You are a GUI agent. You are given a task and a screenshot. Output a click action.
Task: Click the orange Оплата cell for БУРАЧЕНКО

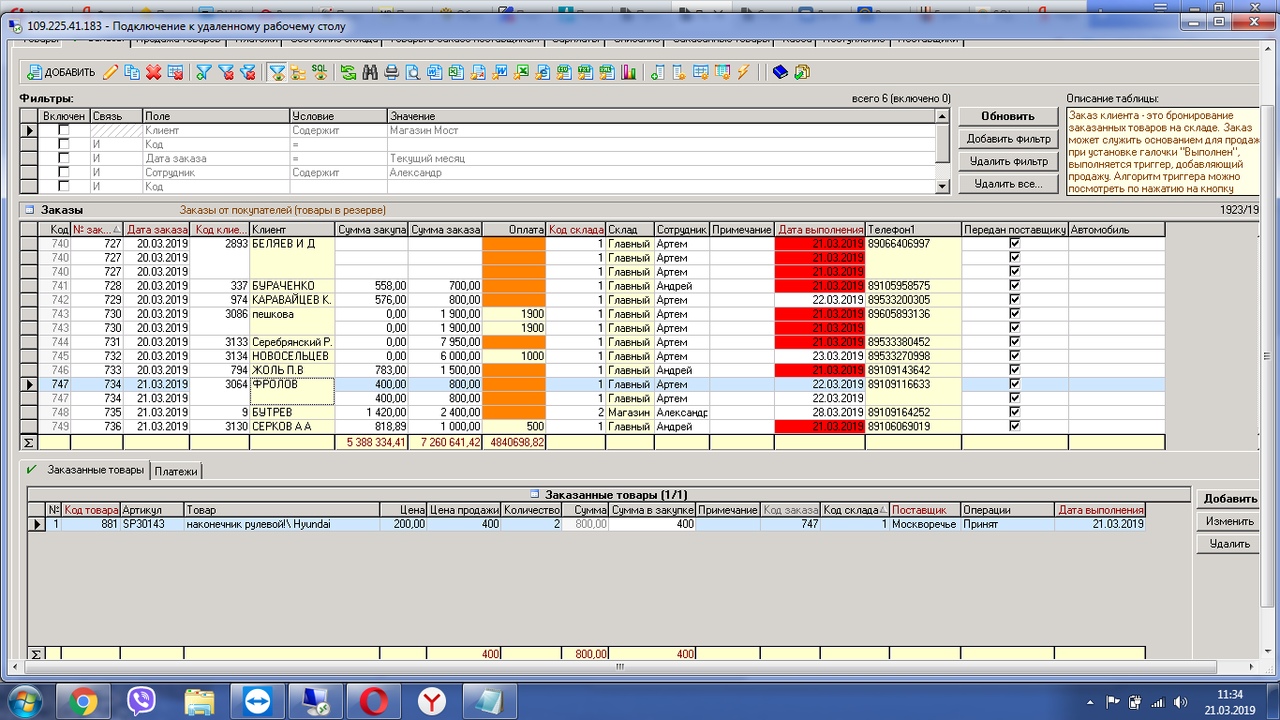[514, 286]
